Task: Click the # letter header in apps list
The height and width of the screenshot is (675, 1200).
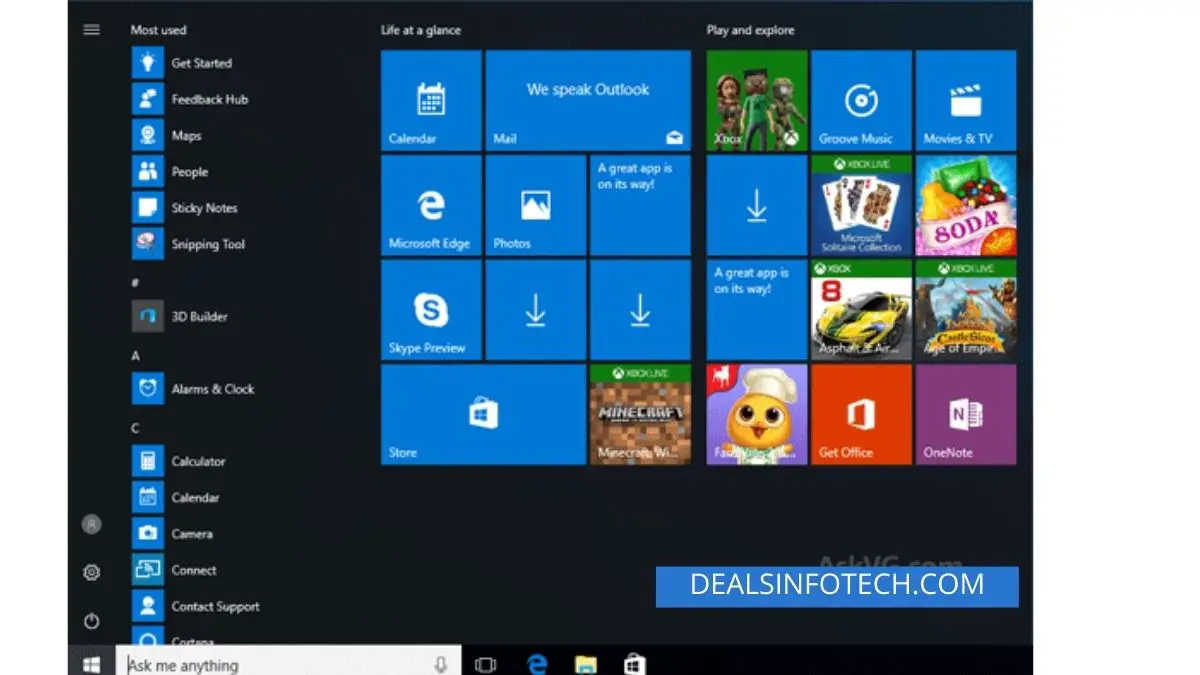Action: click(x=135, y=283)
